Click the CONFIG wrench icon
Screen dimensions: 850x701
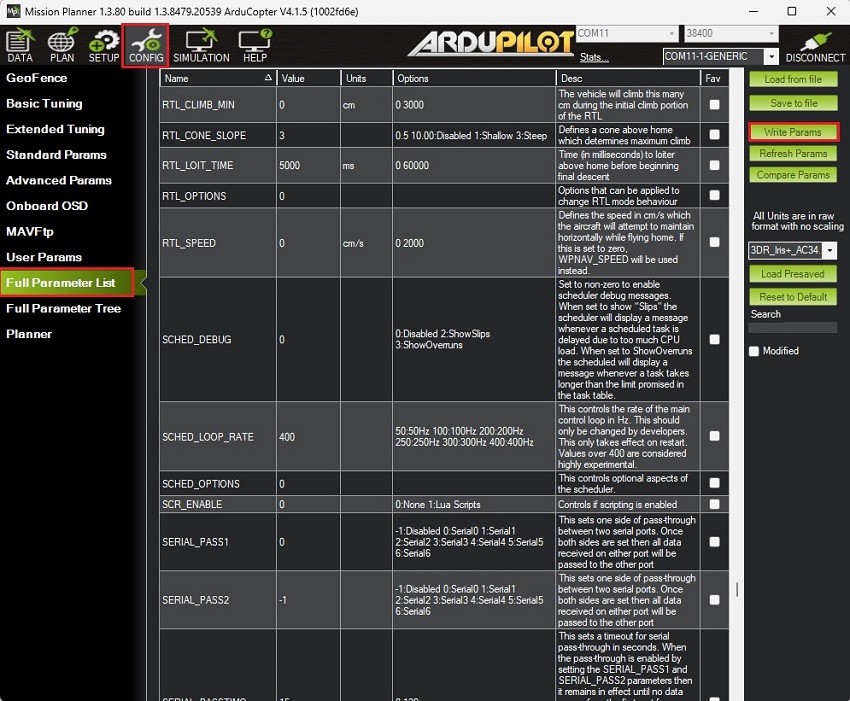[146, 46]
